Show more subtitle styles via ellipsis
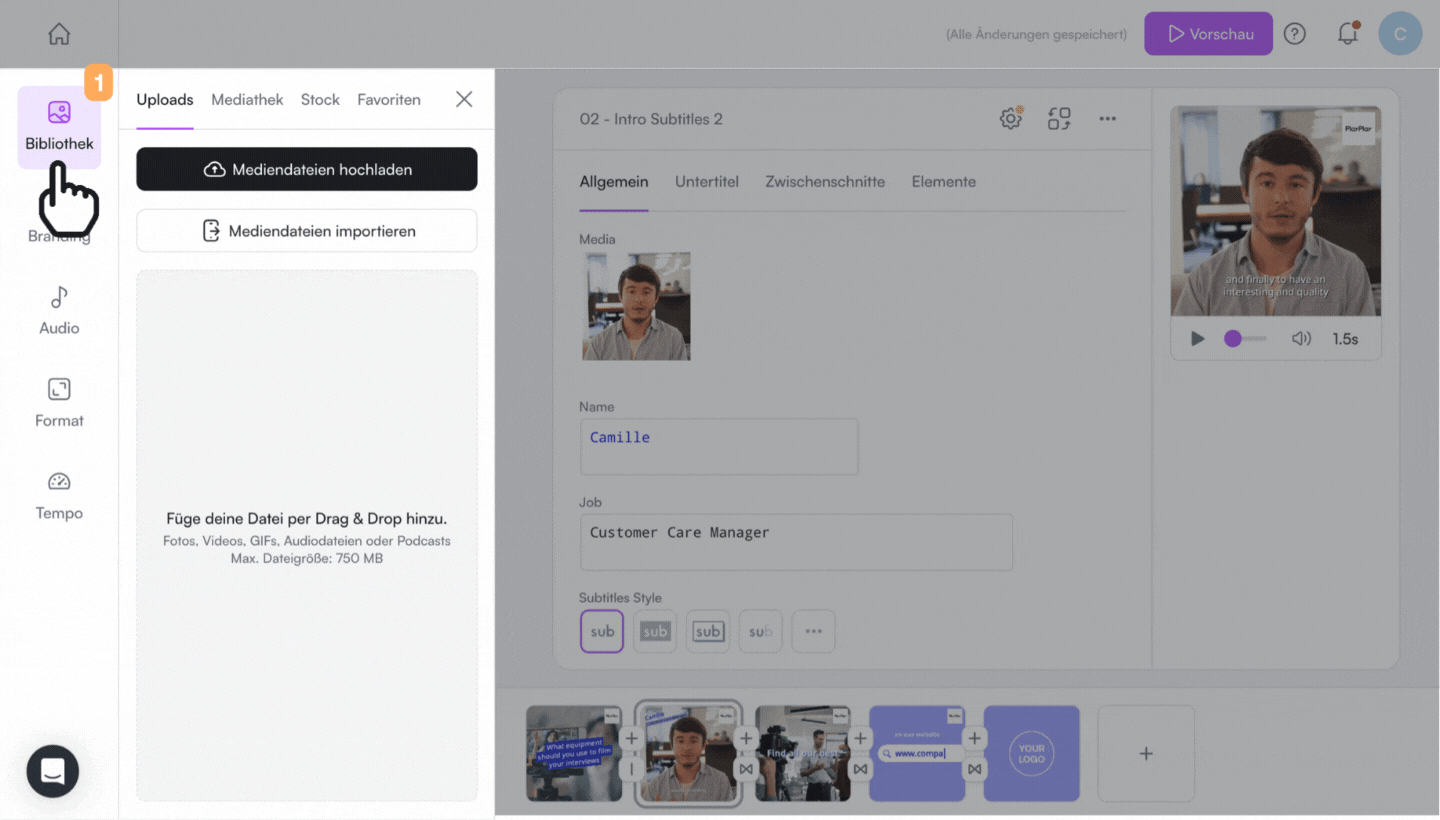 (x=813, y=632)
